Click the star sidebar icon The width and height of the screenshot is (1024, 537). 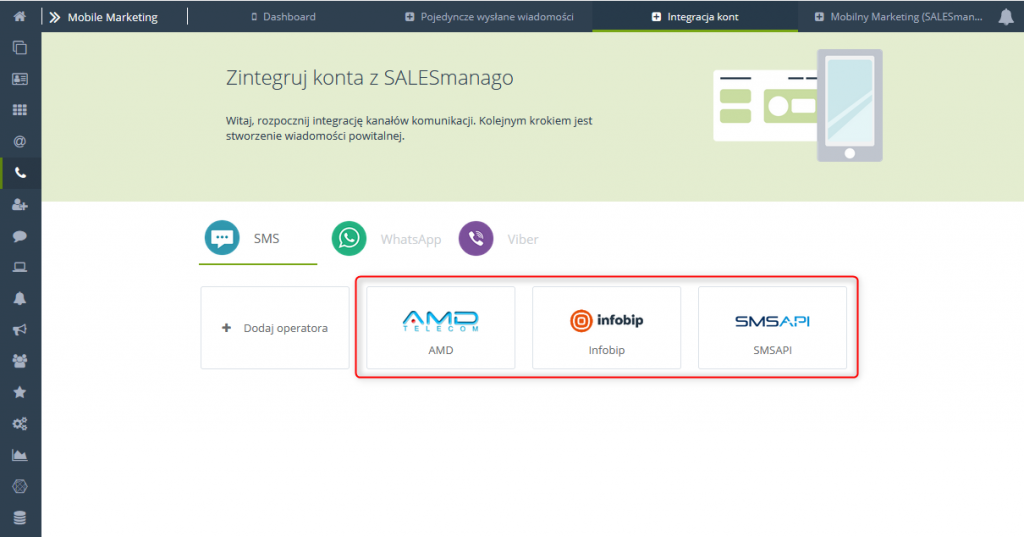(20, 392)
